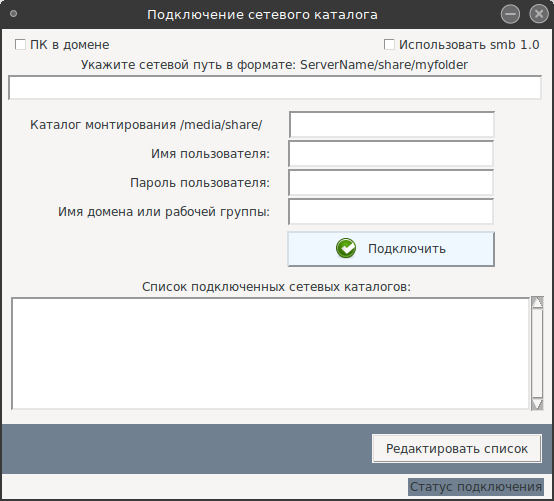Close the window with the X icon
The image size is (554, 501).
tap(539, 14)
